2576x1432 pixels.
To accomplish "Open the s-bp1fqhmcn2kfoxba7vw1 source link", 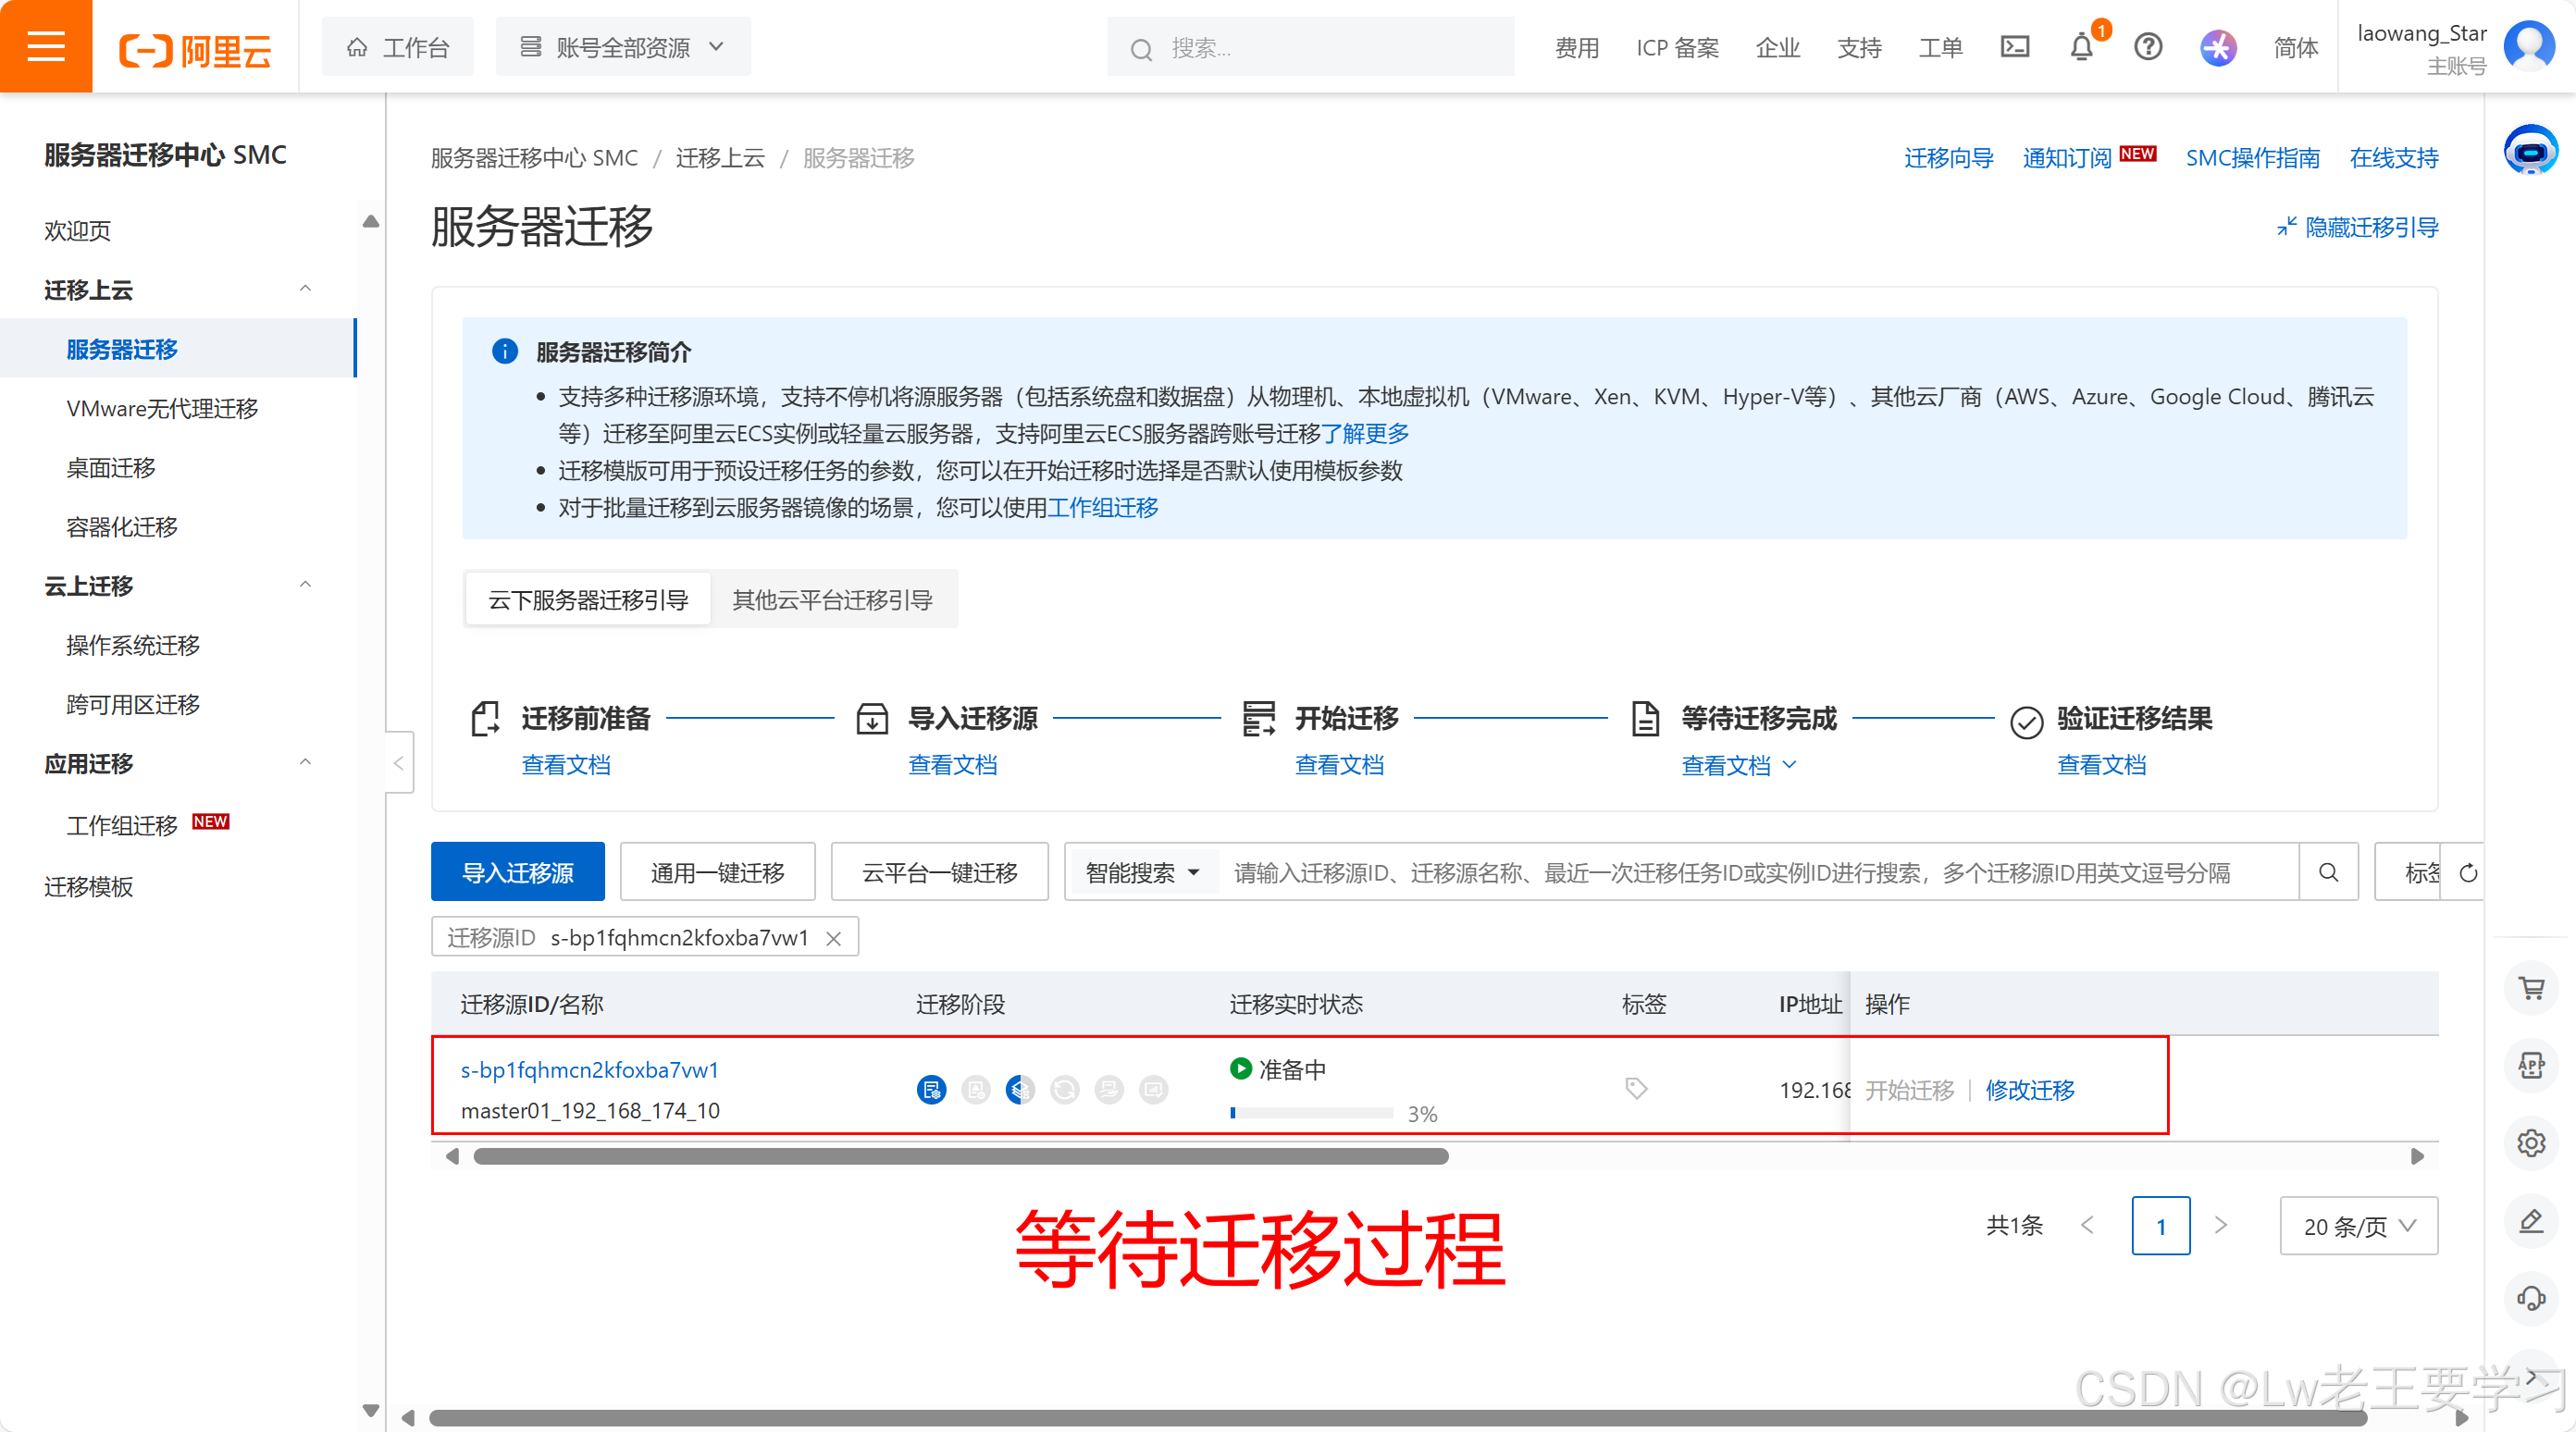I will coord(589,1070).
